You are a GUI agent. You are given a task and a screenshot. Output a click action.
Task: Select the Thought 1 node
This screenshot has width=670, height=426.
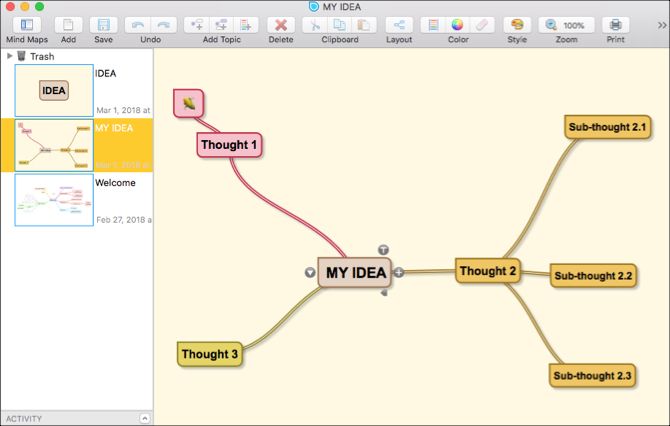point(229,145)
